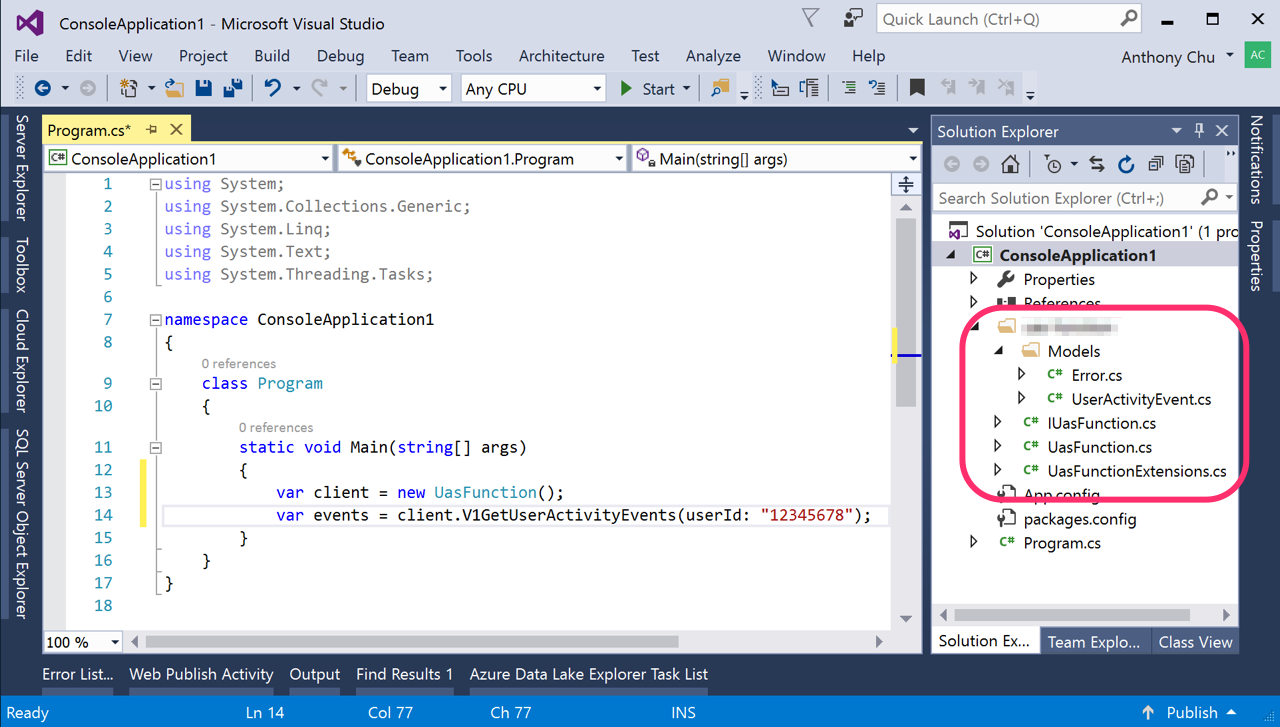Click the notifications flag filter icon
This screenshot has width=1280, height=727.
[811, 18]
